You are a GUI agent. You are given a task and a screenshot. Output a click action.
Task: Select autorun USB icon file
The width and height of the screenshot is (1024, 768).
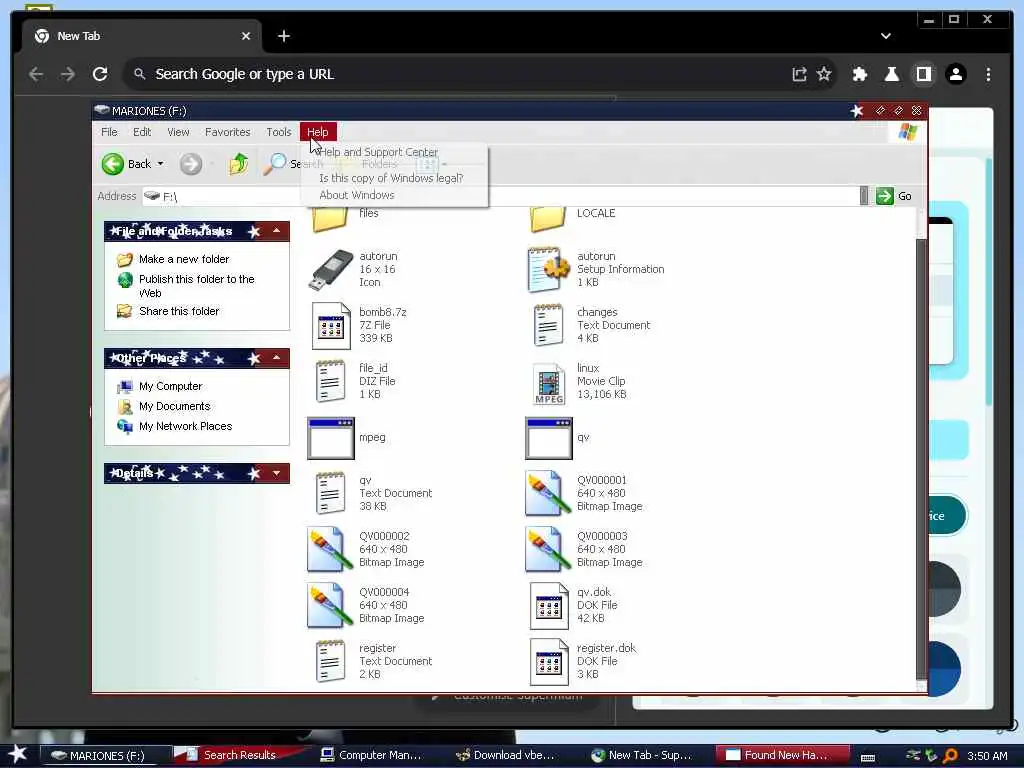coord(330,270)
